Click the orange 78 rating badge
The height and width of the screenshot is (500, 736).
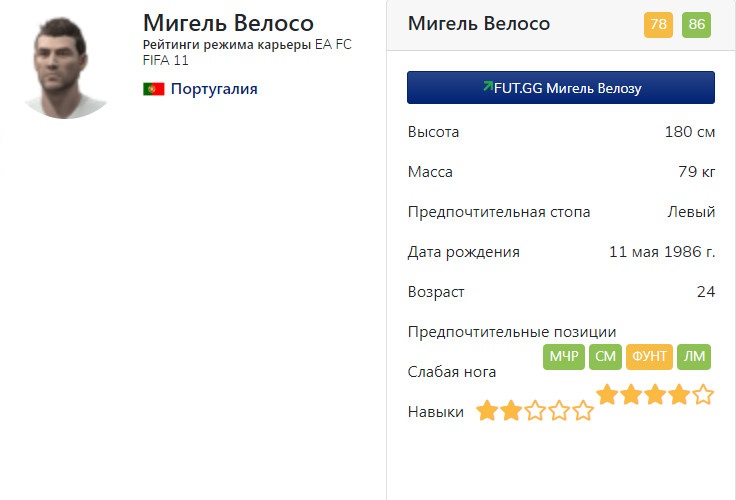[659, 25]
